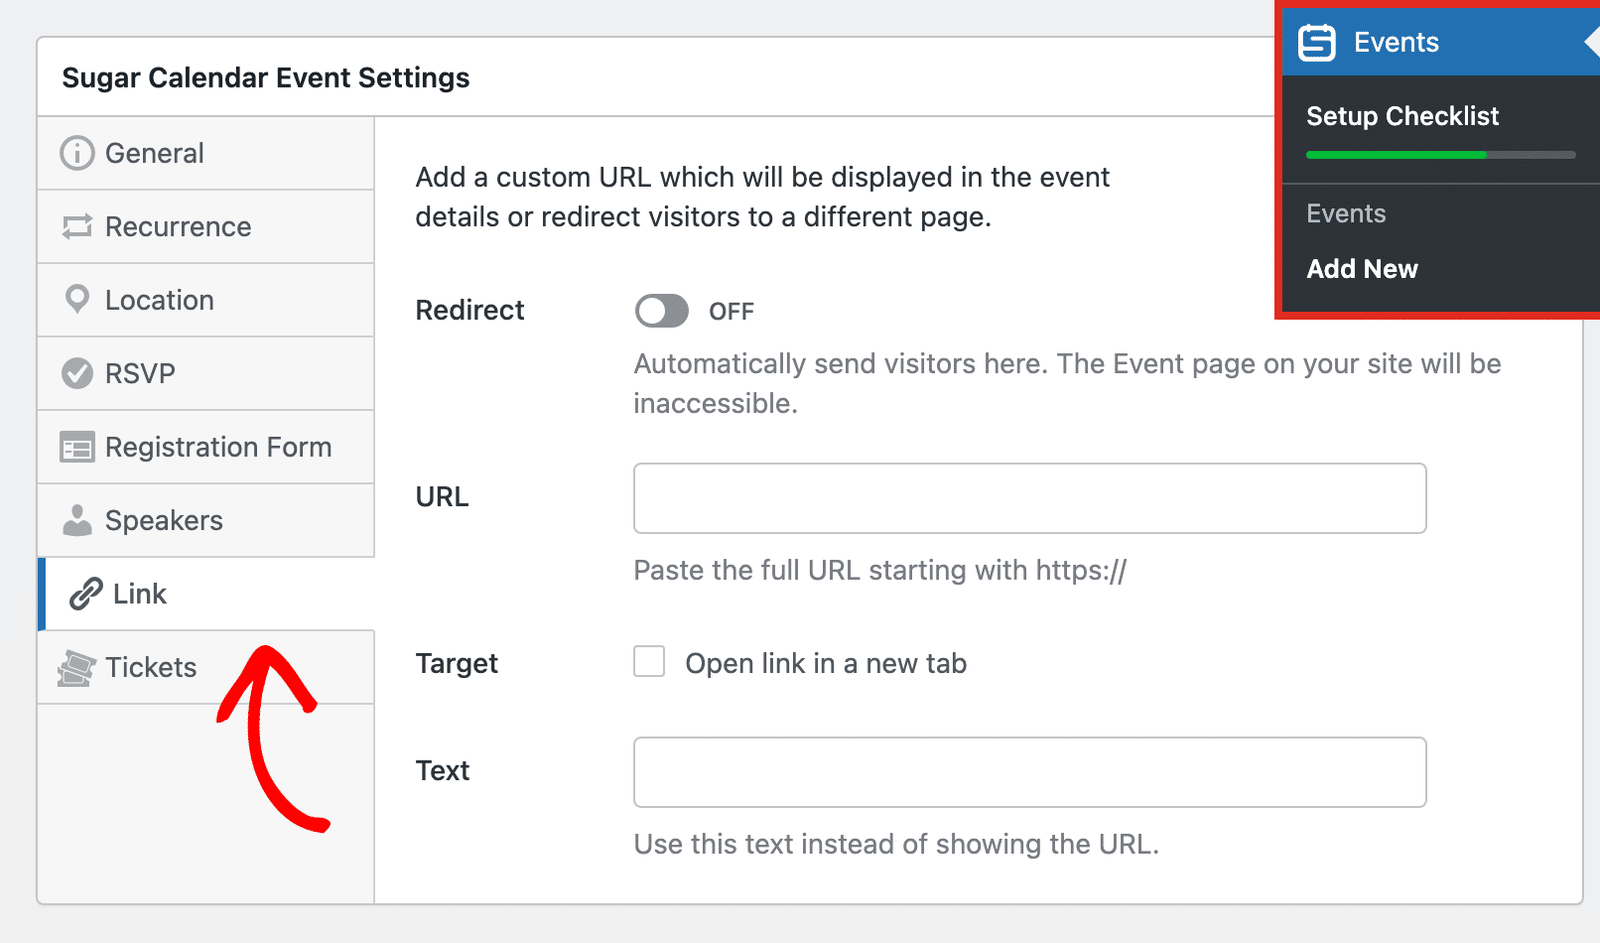Viewport: 1600px width, 943px height.
Task: Click the Location pin icon
Action: 77,300
